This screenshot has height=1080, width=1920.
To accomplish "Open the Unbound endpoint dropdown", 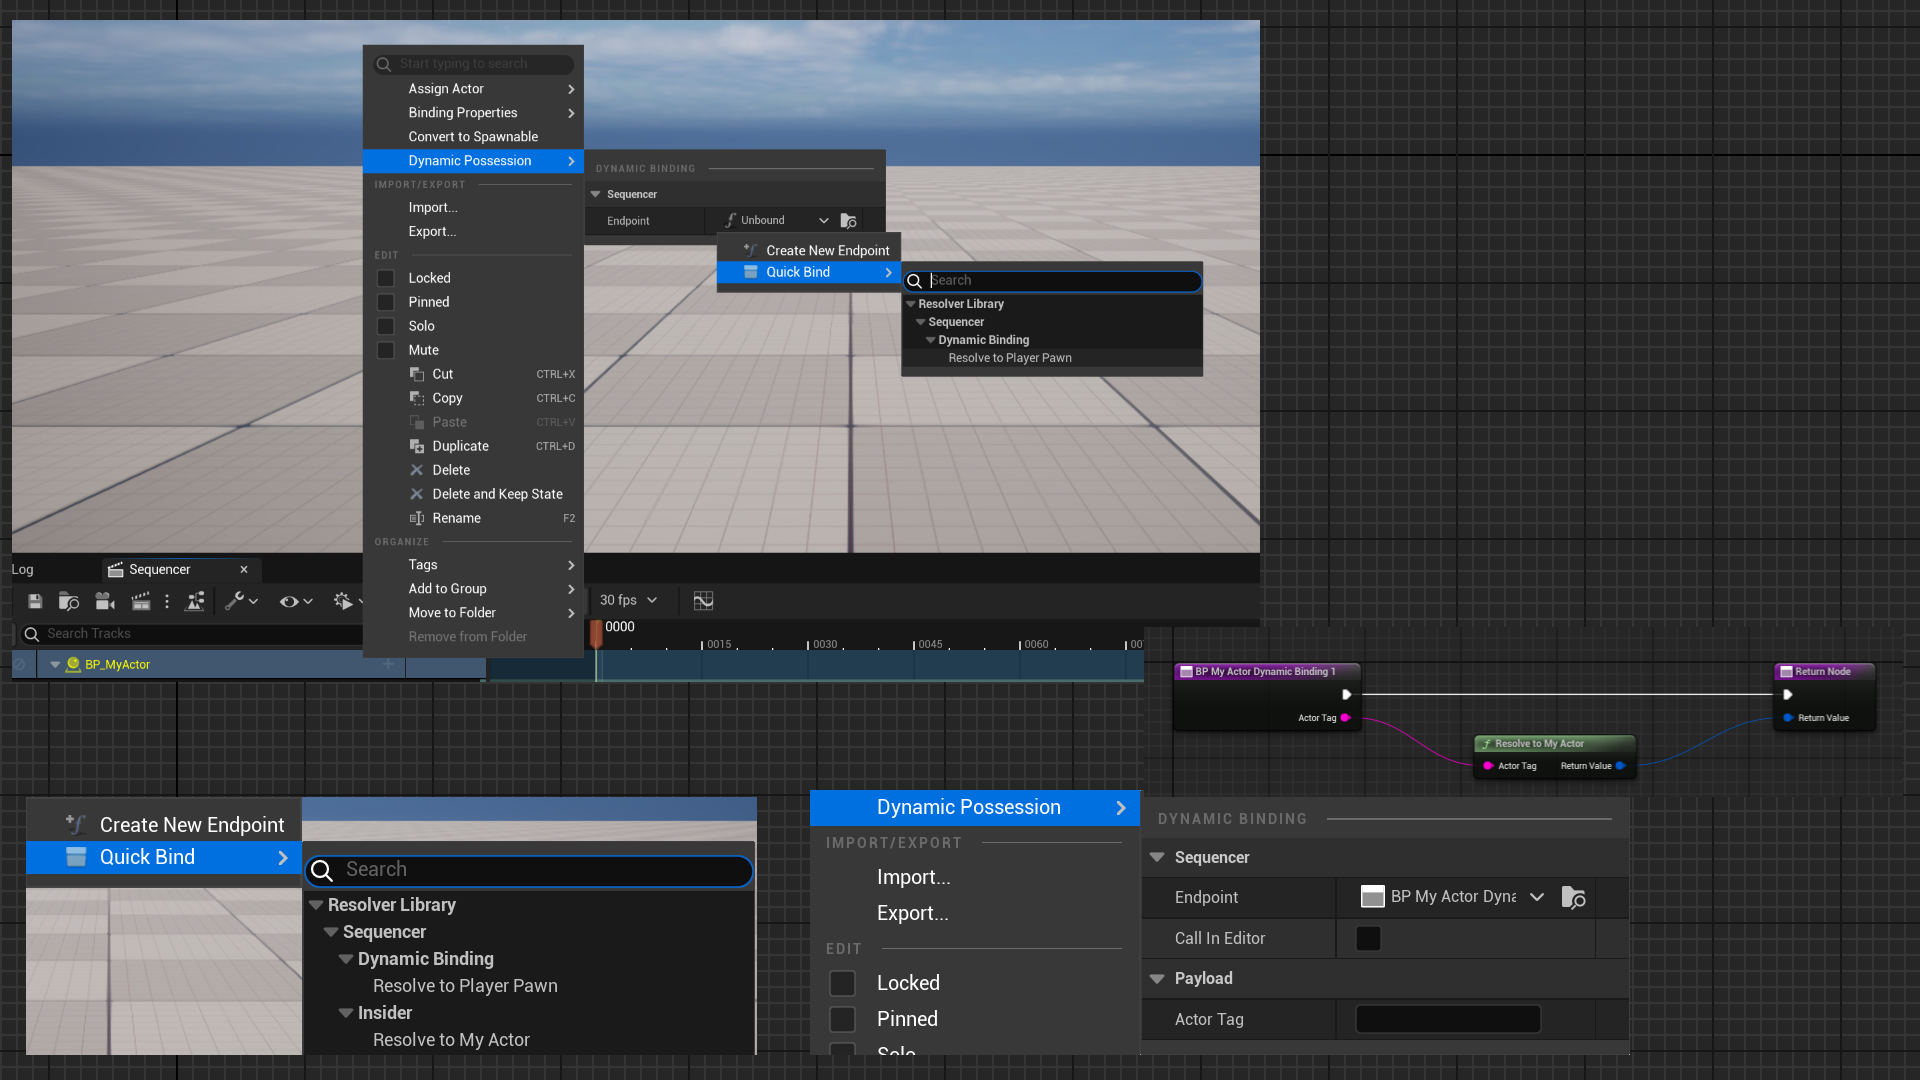I will (823, 221).
